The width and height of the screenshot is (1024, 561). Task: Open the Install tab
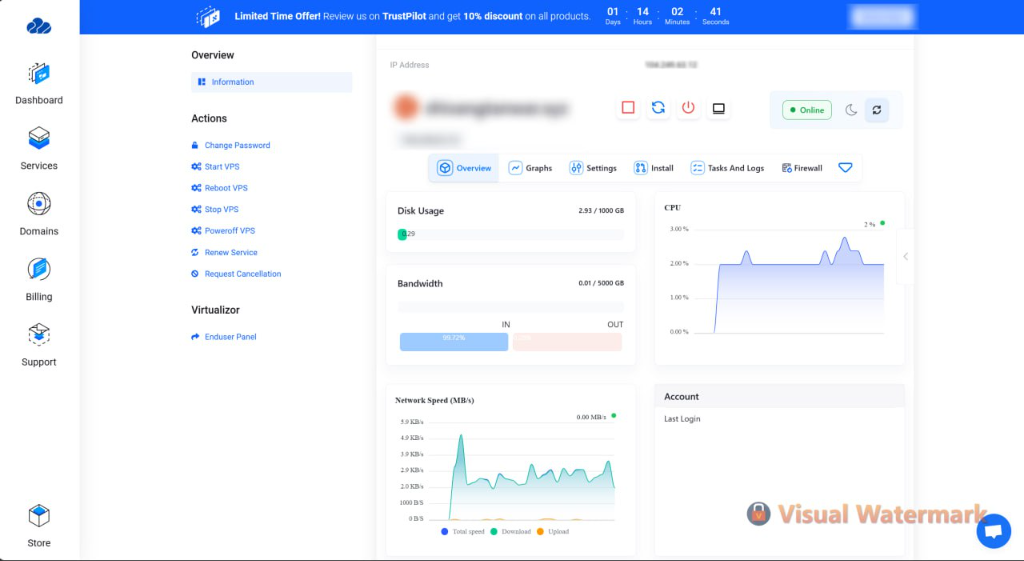[x=654, y=168]
